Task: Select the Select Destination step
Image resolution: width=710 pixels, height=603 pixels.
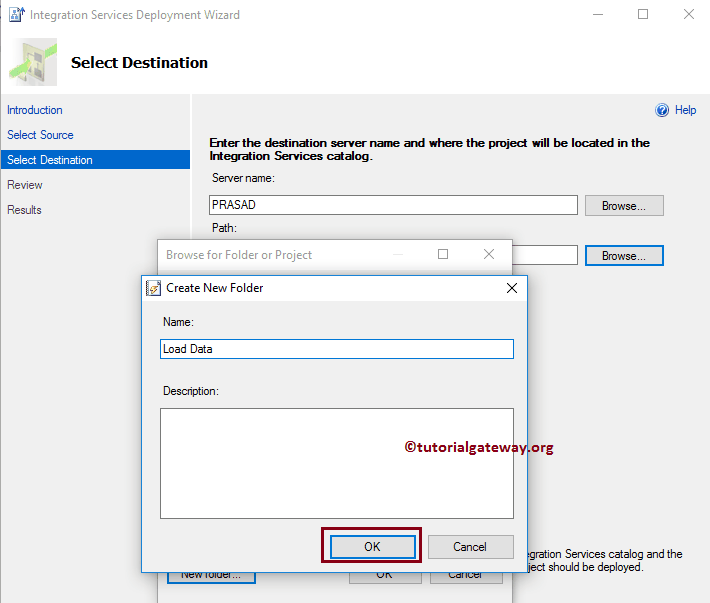Action: (95, 160)
